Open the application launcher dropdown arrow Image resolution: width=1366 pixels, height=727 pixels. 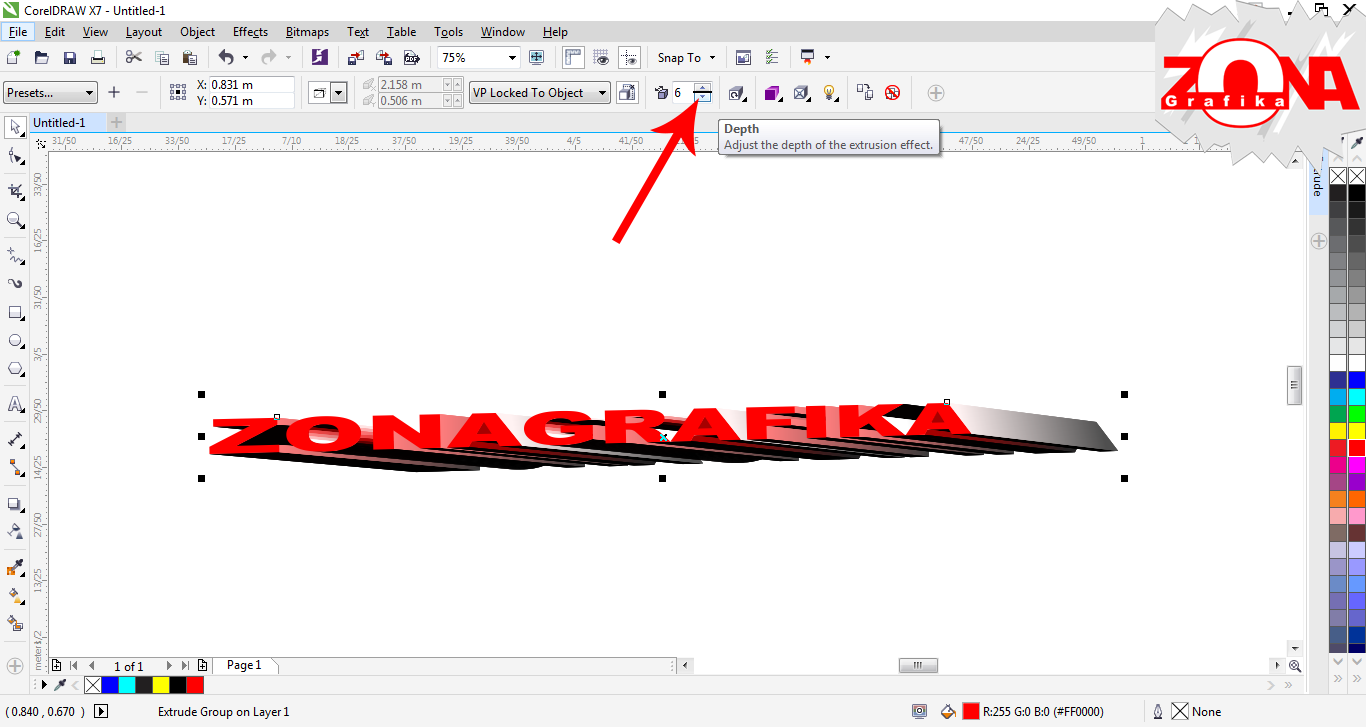point(827,58)
